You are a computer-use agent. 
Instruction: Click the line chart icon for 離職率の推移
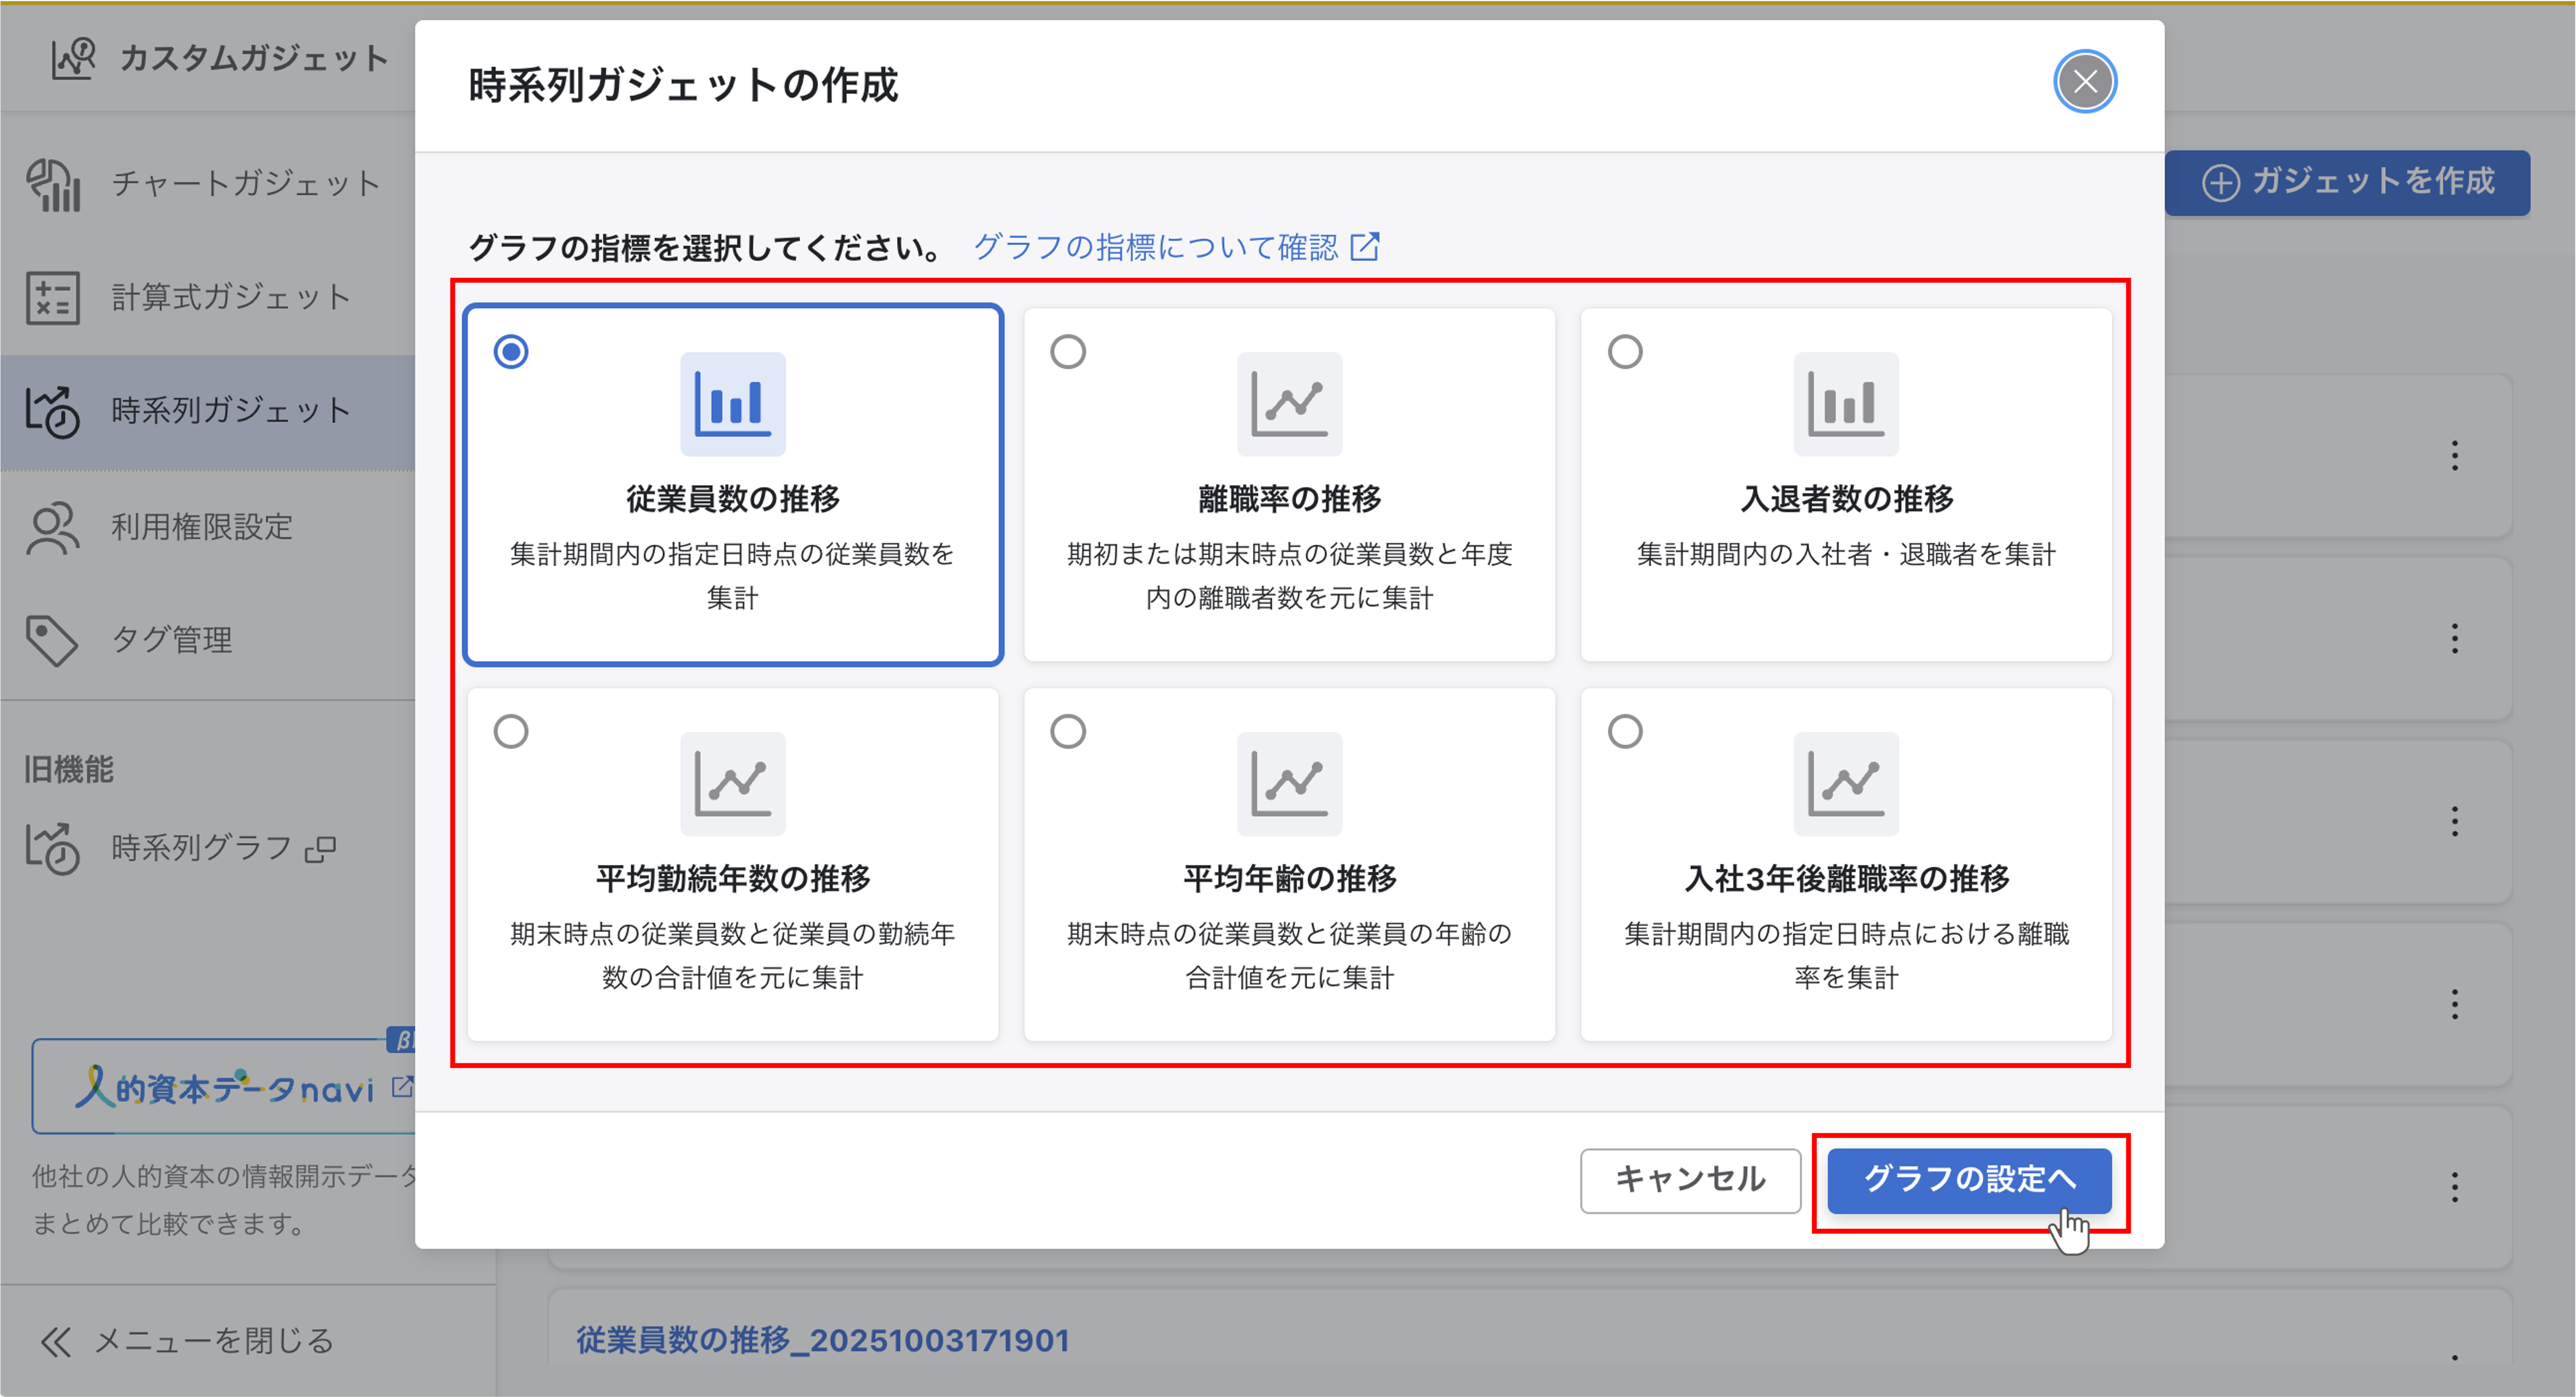1289,404
